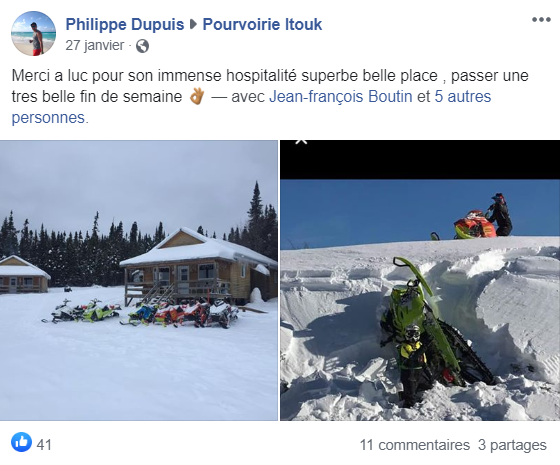Click the white X above right photo
This screenshot has height=465, width=560.
coord(301,142)
